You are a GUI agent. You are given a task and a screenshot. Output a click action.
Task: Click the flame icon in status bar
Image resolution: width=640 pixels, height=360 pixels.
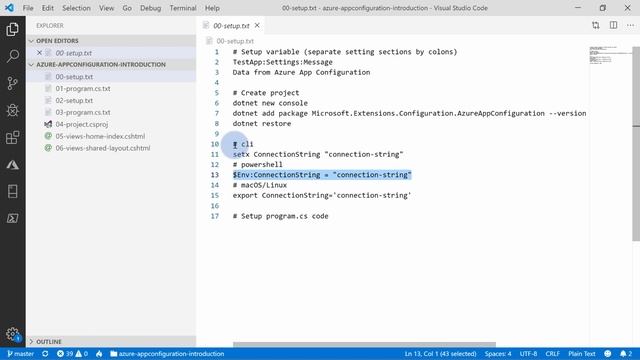coord(99,354)
